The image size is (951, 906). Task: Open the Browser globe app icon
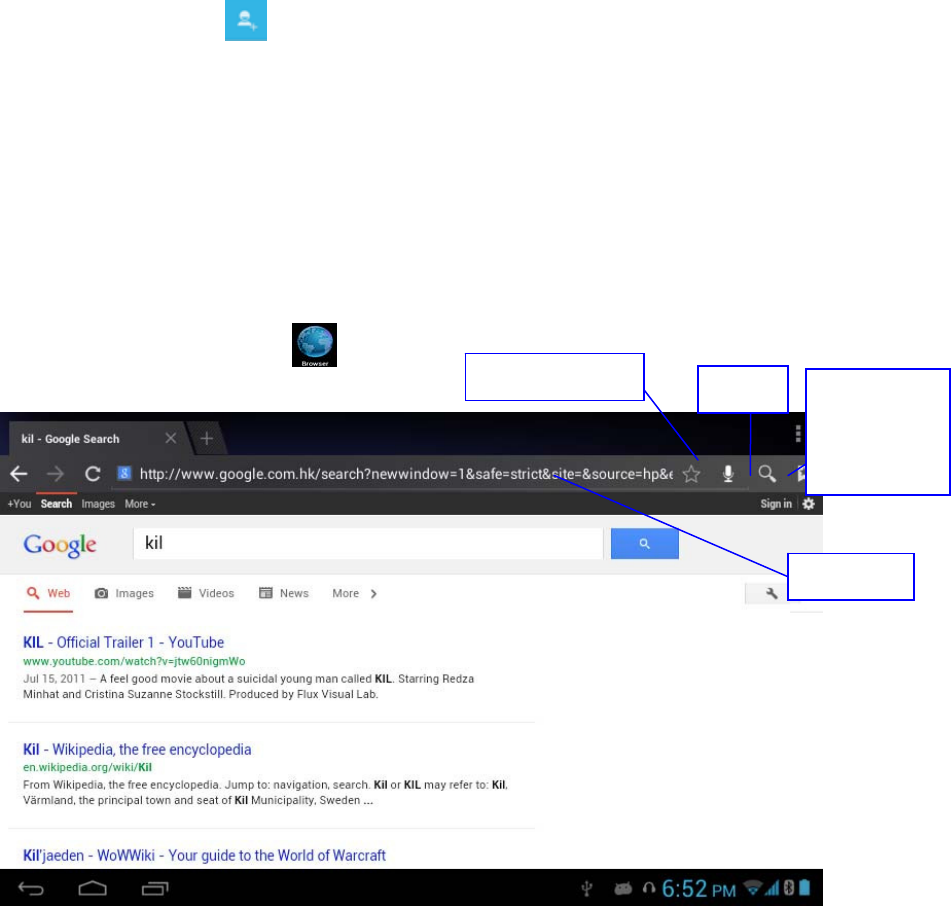314,344
